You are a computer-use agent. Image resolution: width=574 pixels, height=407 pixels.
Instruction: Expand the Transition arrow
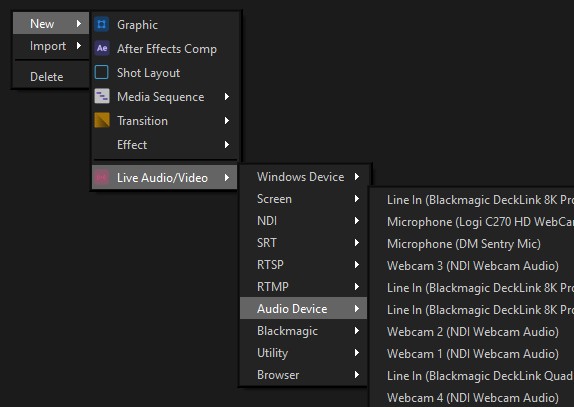coord(227,121)
